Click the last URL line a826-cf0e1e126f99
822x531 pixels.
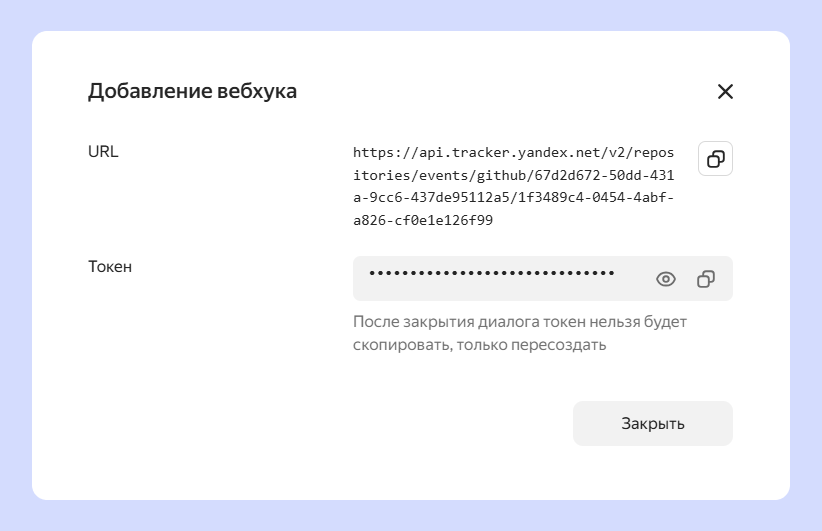coord(423,220)
